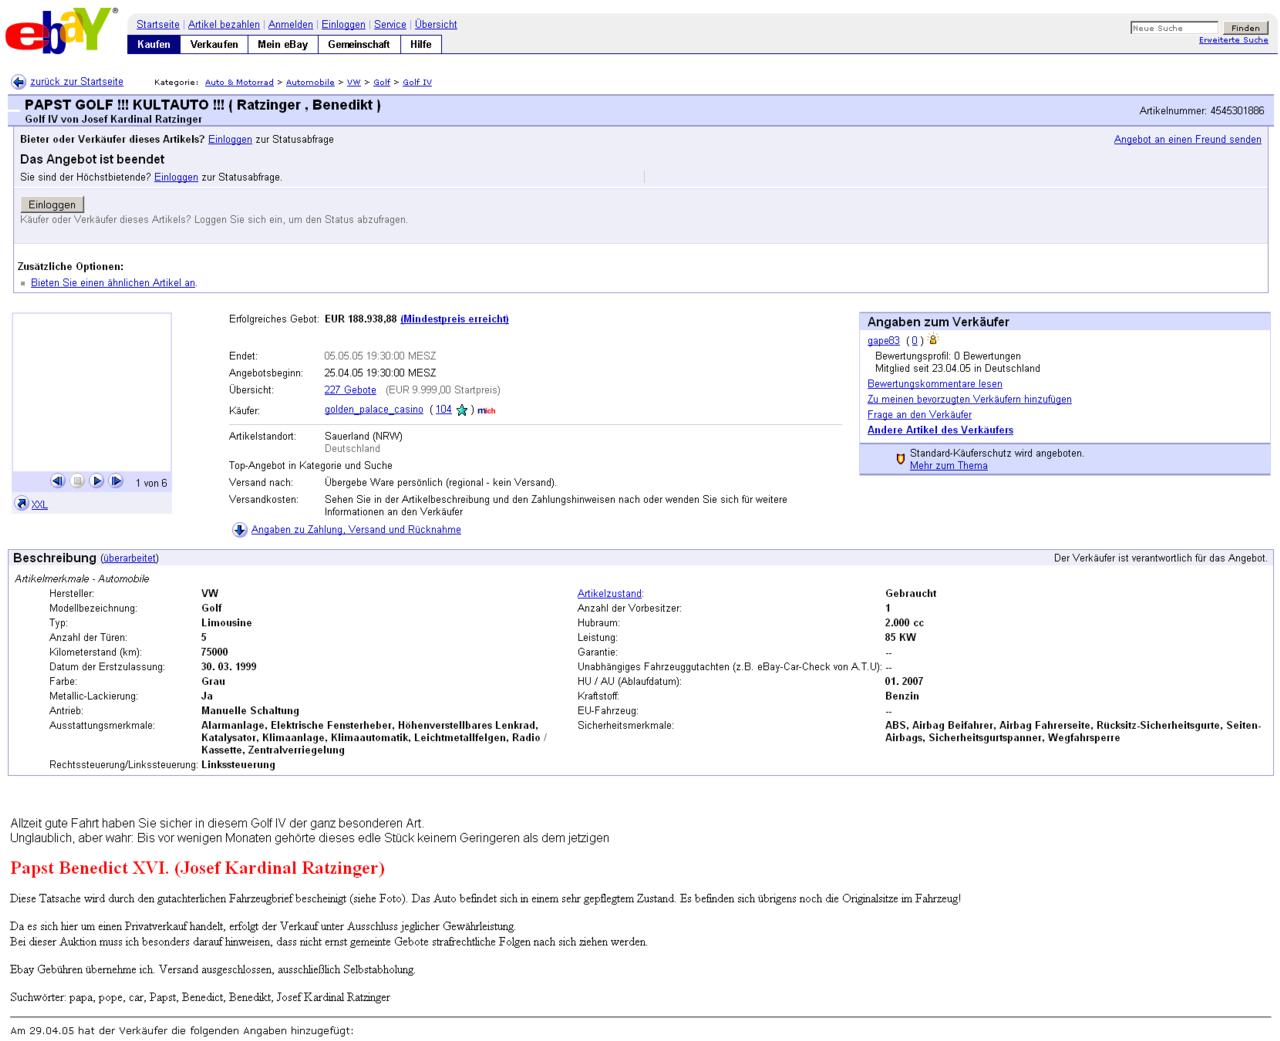The image size is (1280, 1041).
Task: Expand 'Angaben zu Zahlung, Versand und Rücknahme'
Action: pos(356,530)
